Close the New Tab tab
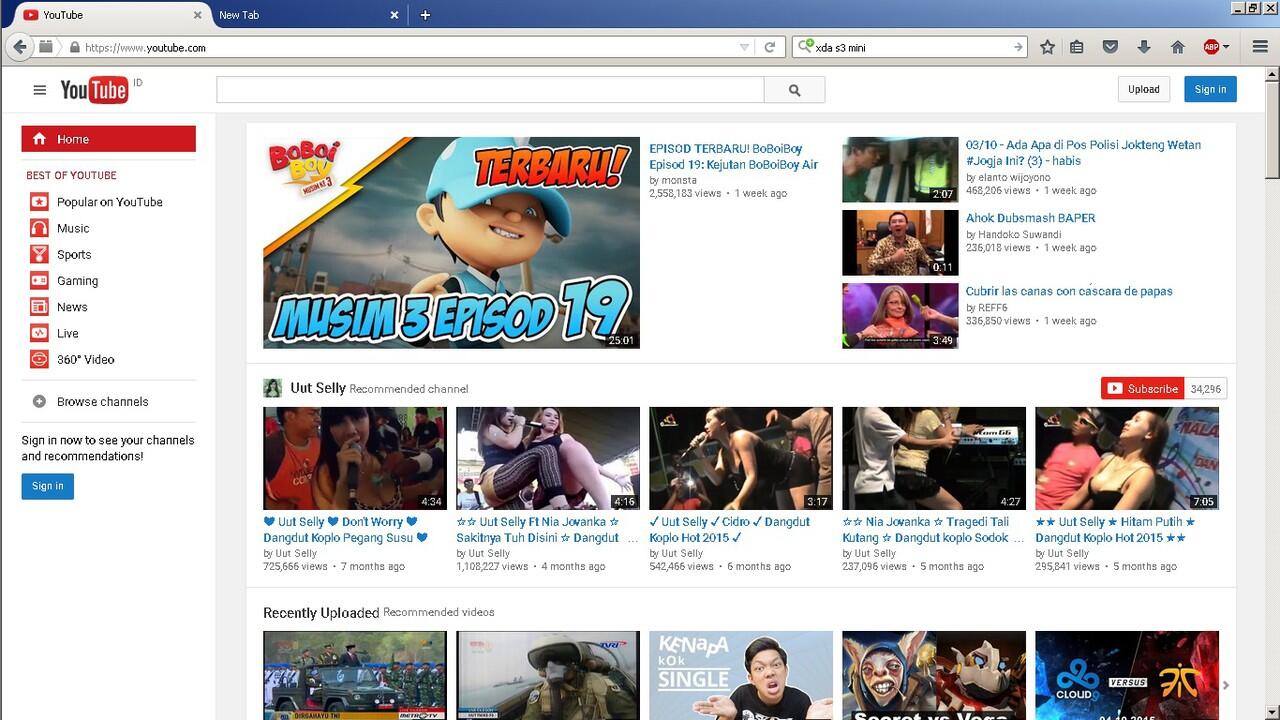This screenshot has height=720, width=1280. click(394, 15)
